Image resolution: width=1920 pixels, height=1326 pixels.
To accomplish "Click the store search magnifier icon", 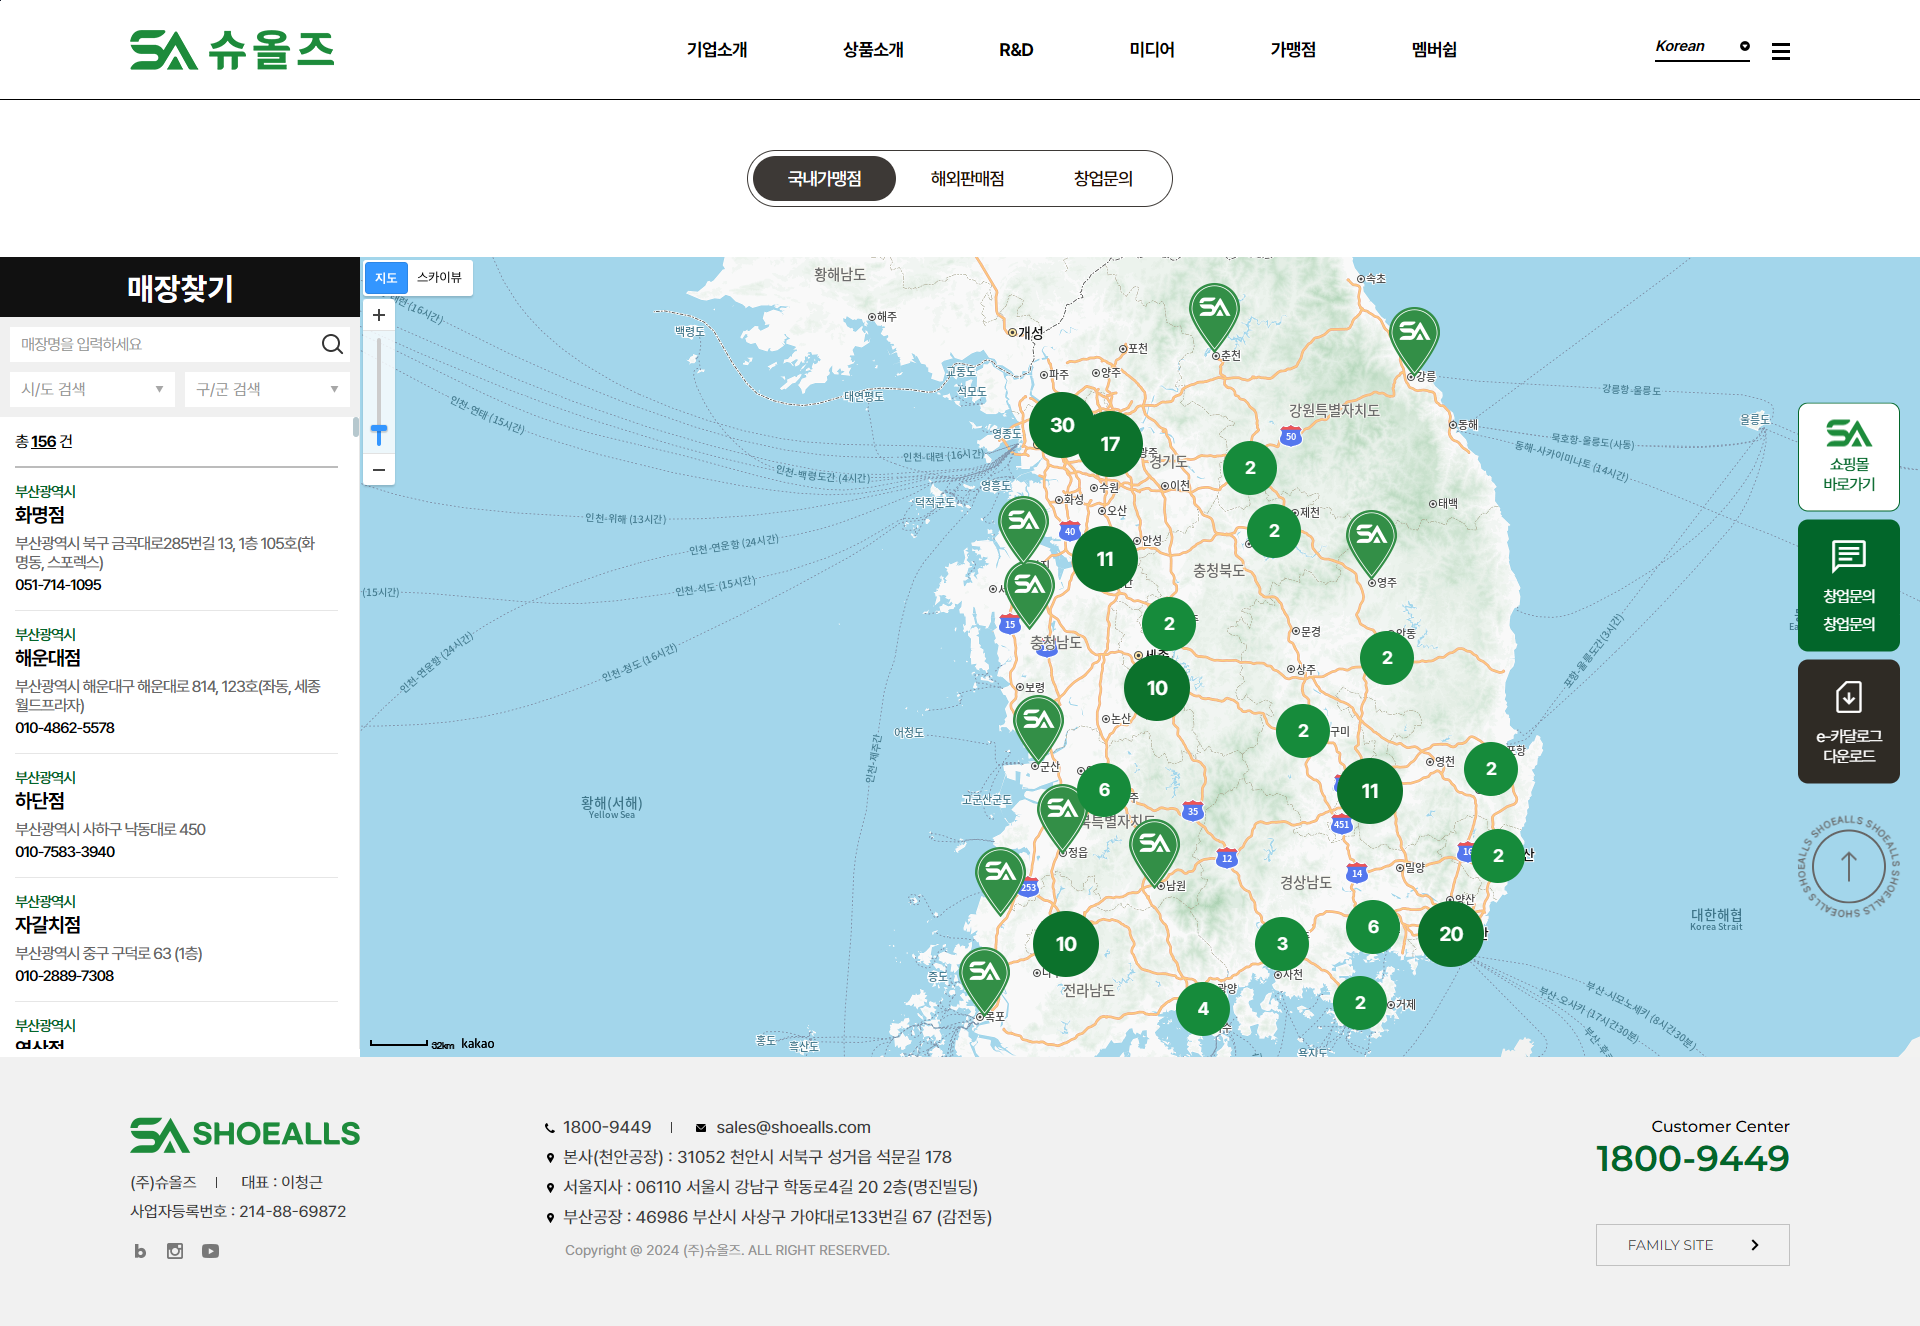I will tap(332, 344).
